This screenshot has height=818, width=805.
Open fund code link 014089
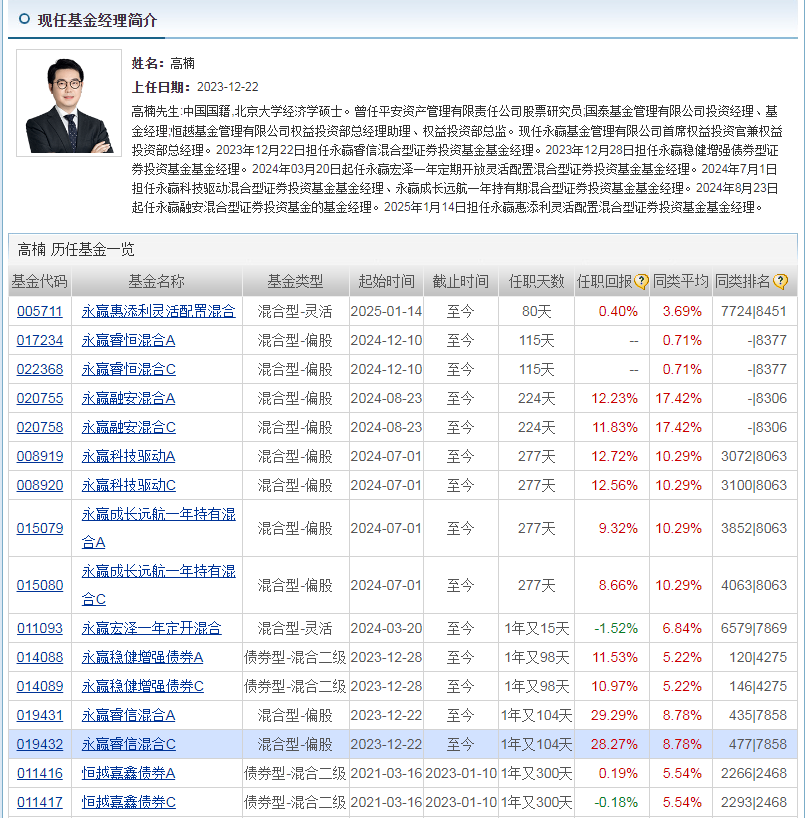pyautogui.click(x=40, y=686)
